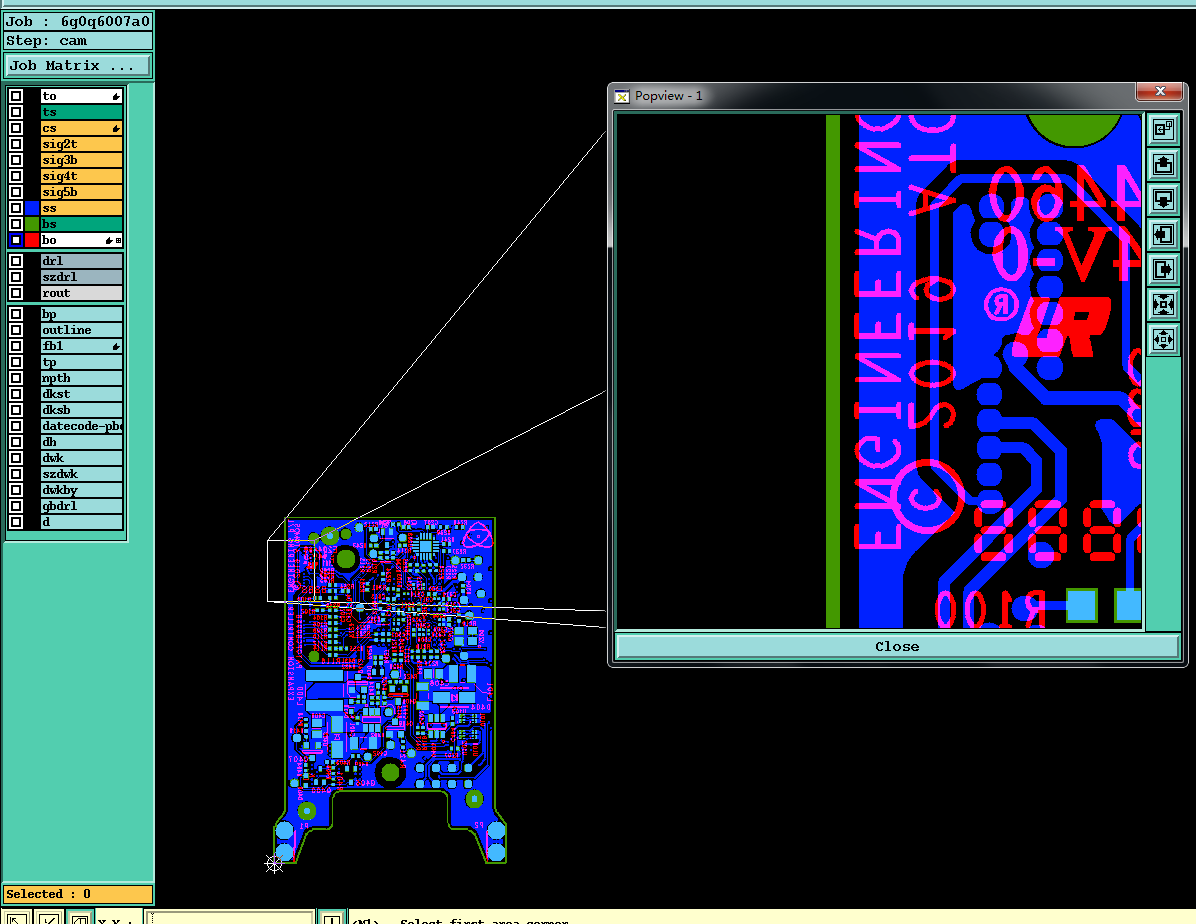Pan Popview right with the right-arrow icon
The height and width of the screenshot is (924, 1196).
point(1163,269)
